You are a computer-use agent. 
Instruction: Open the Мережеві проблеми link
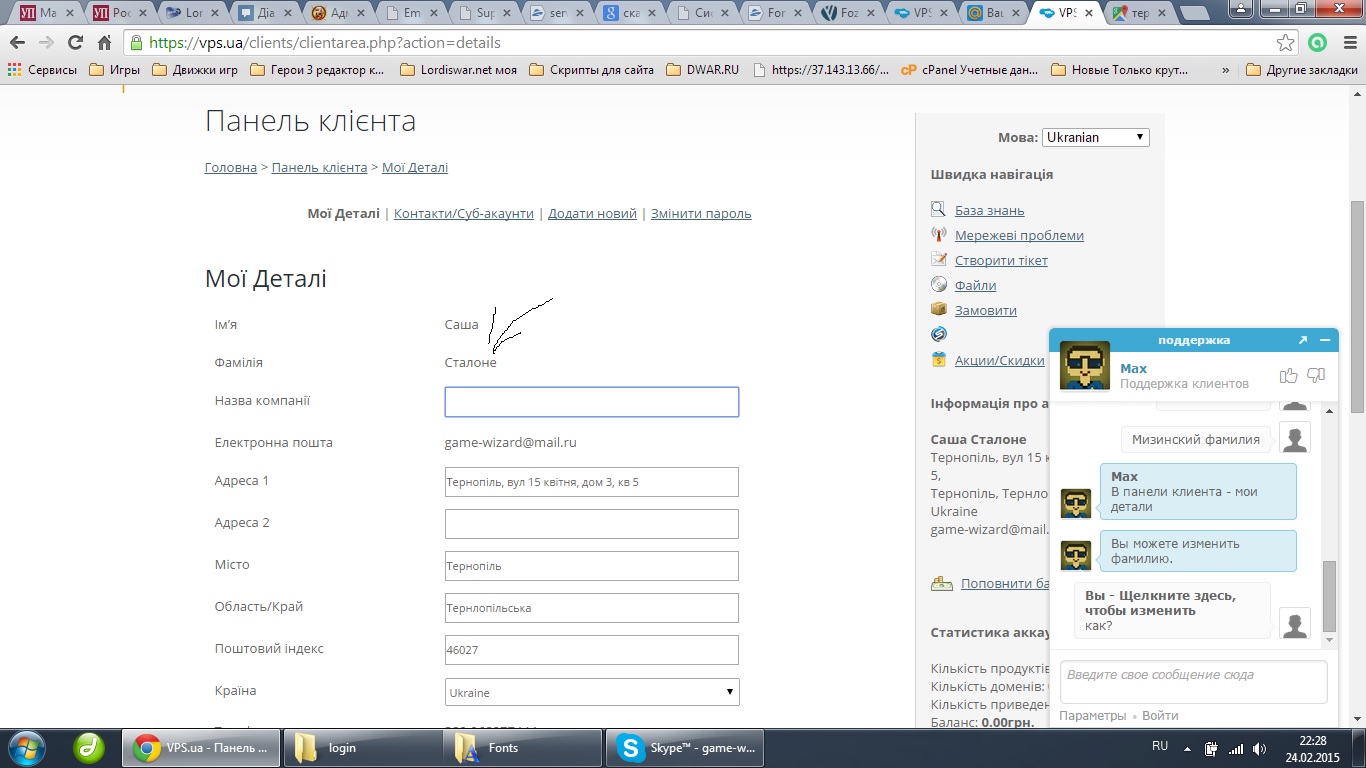point(1019,236)
